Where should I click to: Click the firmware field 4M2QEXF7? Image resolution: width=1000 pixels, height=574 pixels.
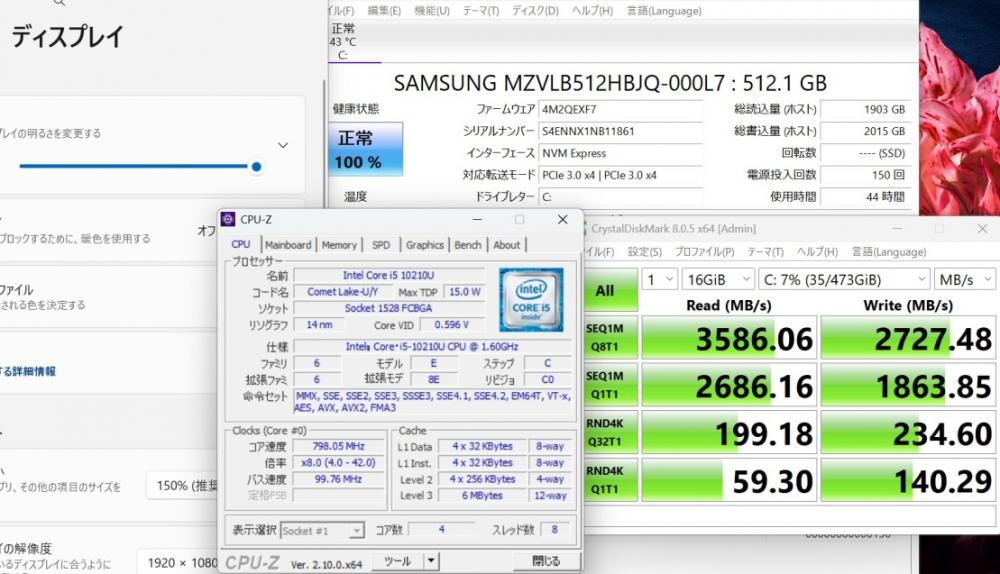(620, 109)
